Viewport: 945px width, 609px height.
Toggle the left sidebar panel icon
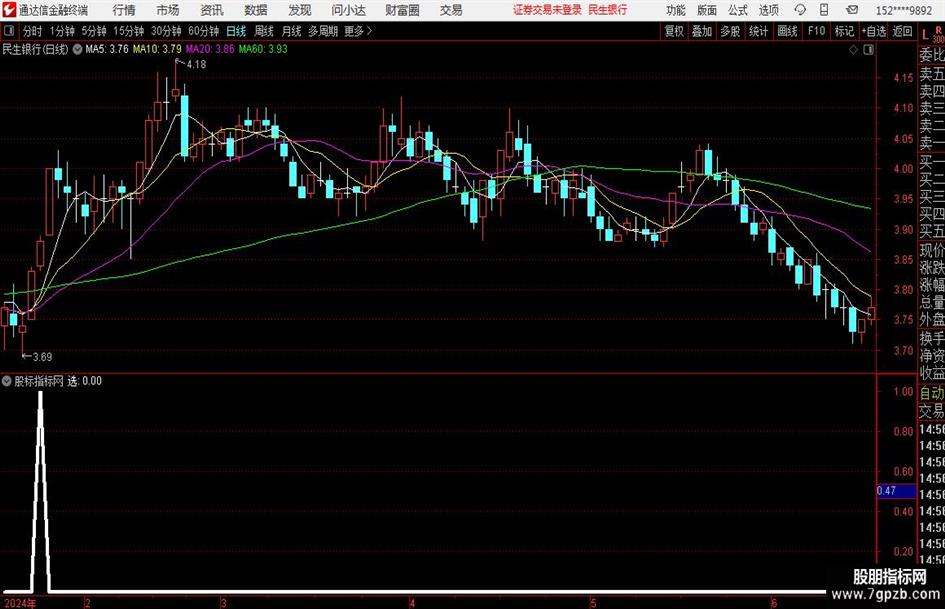point(8,31)
